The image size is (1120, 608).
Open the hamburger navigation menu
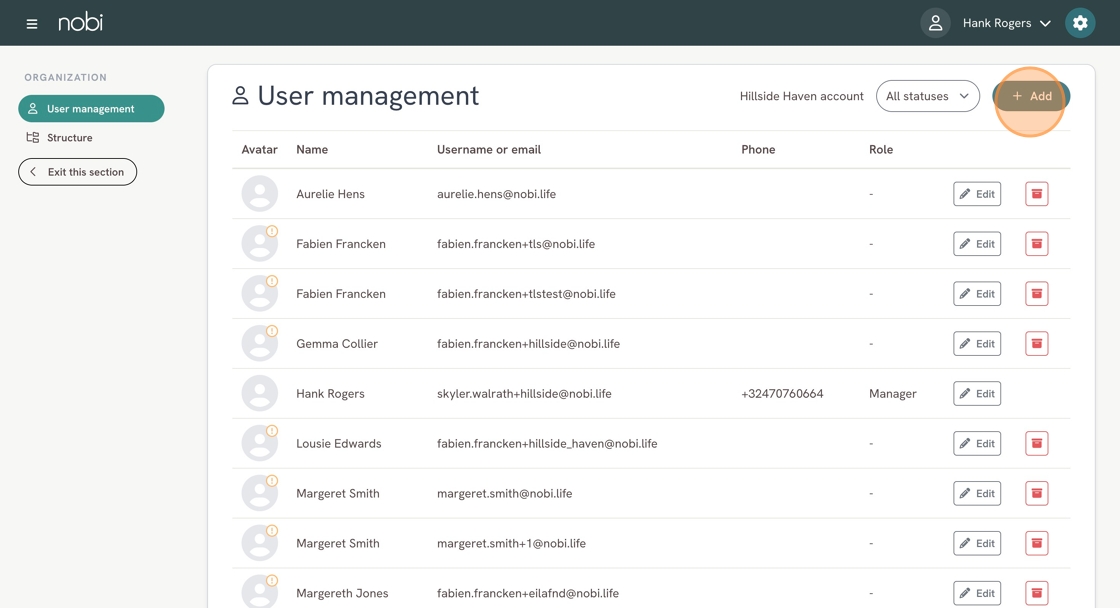[x=32, y=23]
